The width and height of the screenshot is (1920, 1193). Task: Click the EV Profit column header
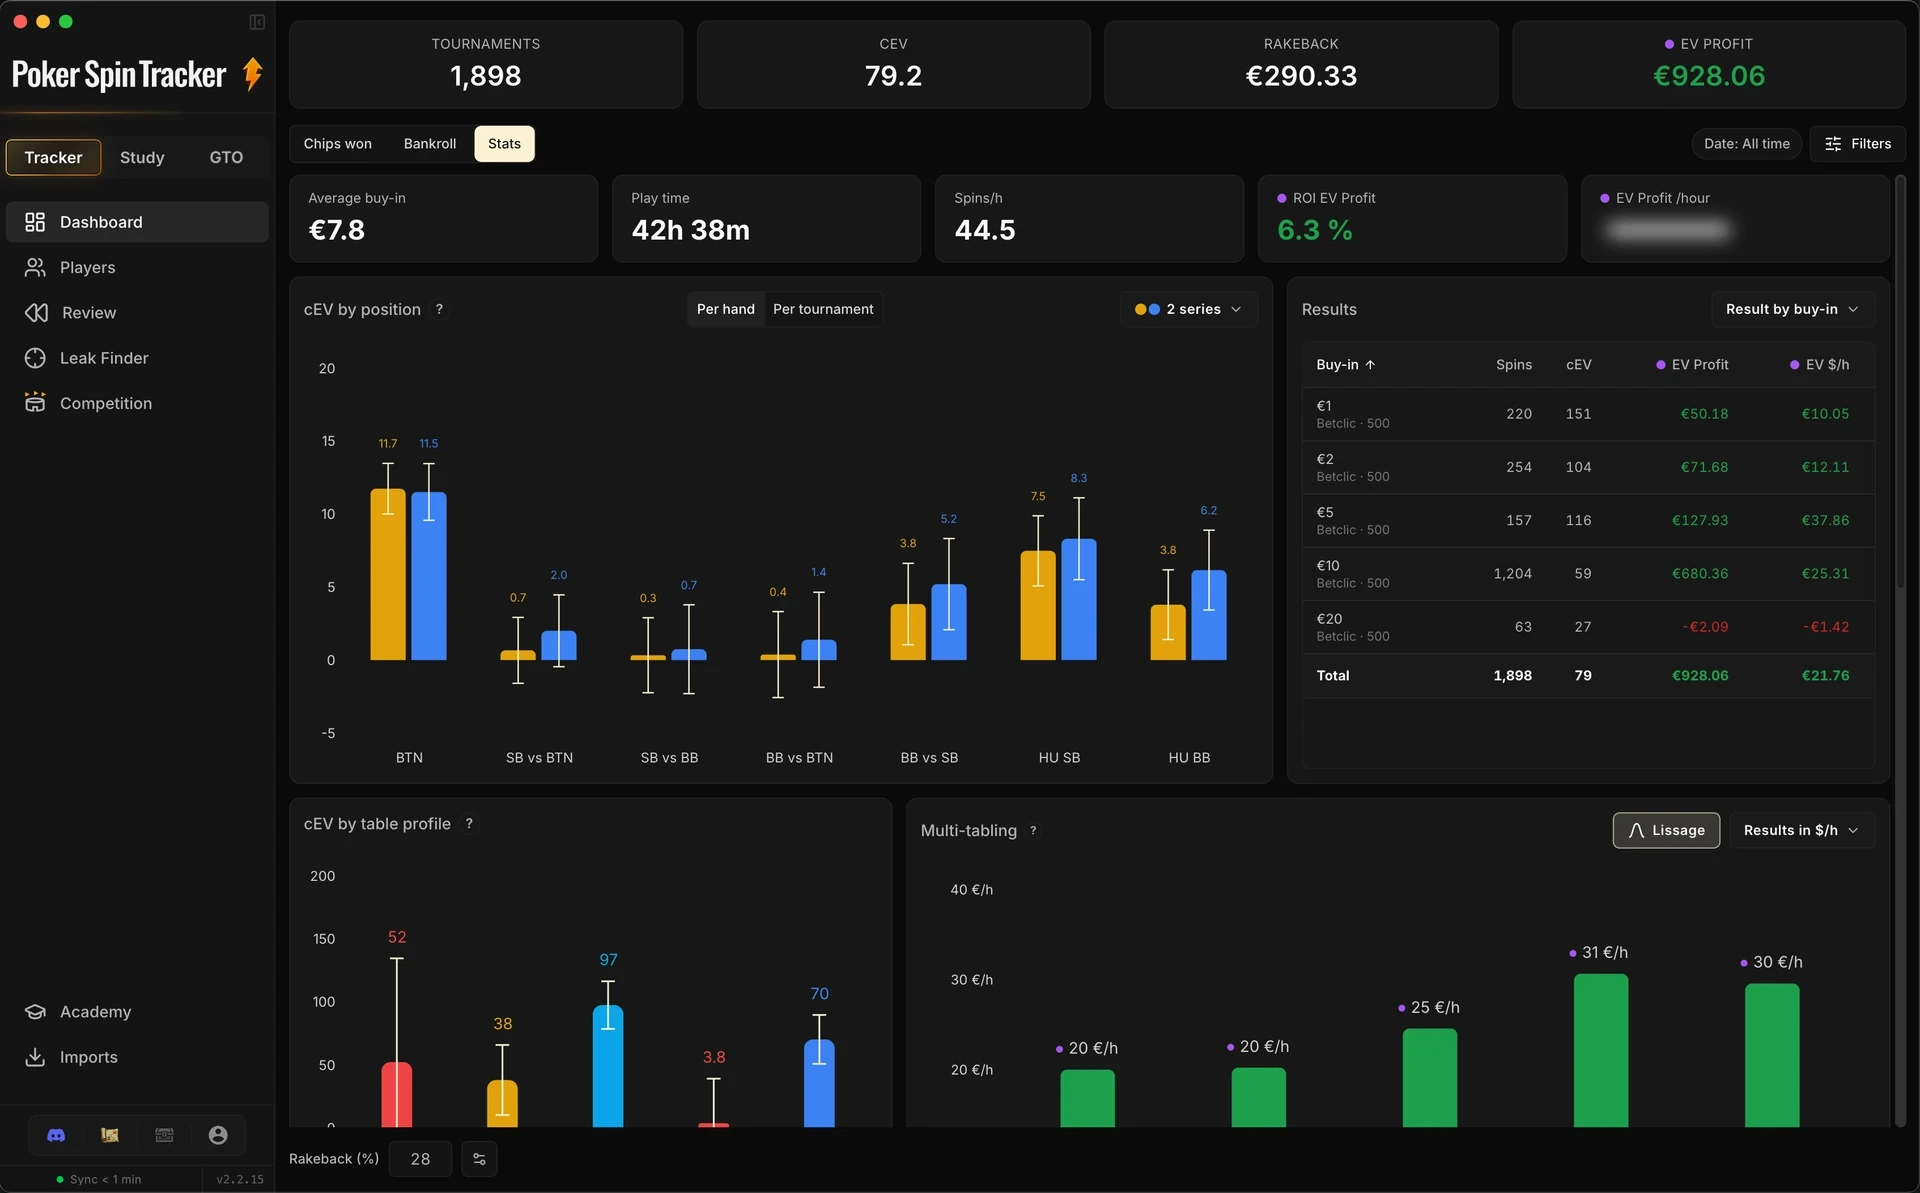[x=1692, y=365]
